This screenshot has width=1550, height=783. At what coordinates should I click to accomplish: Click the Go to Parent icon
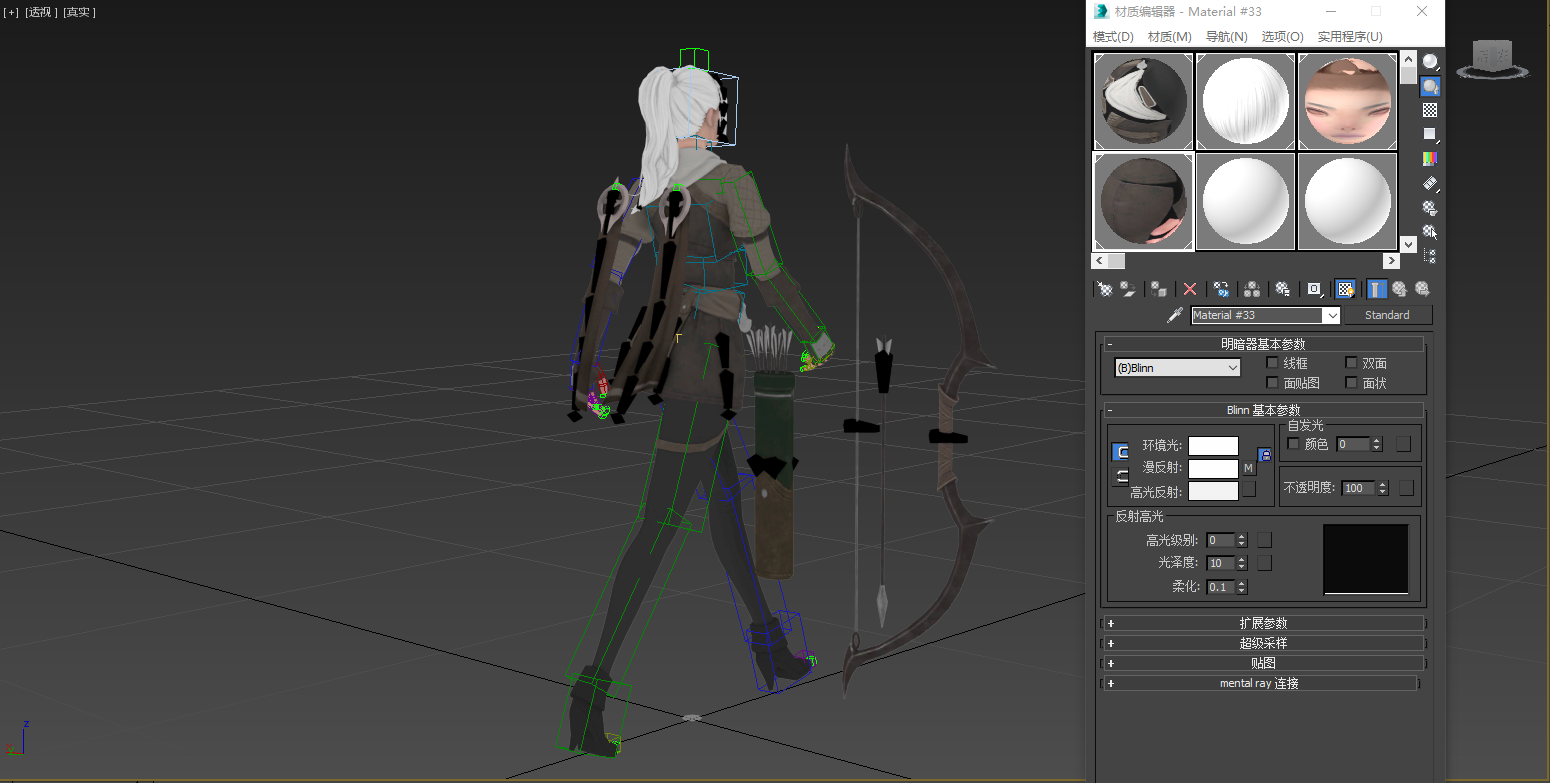[1400, 289]
